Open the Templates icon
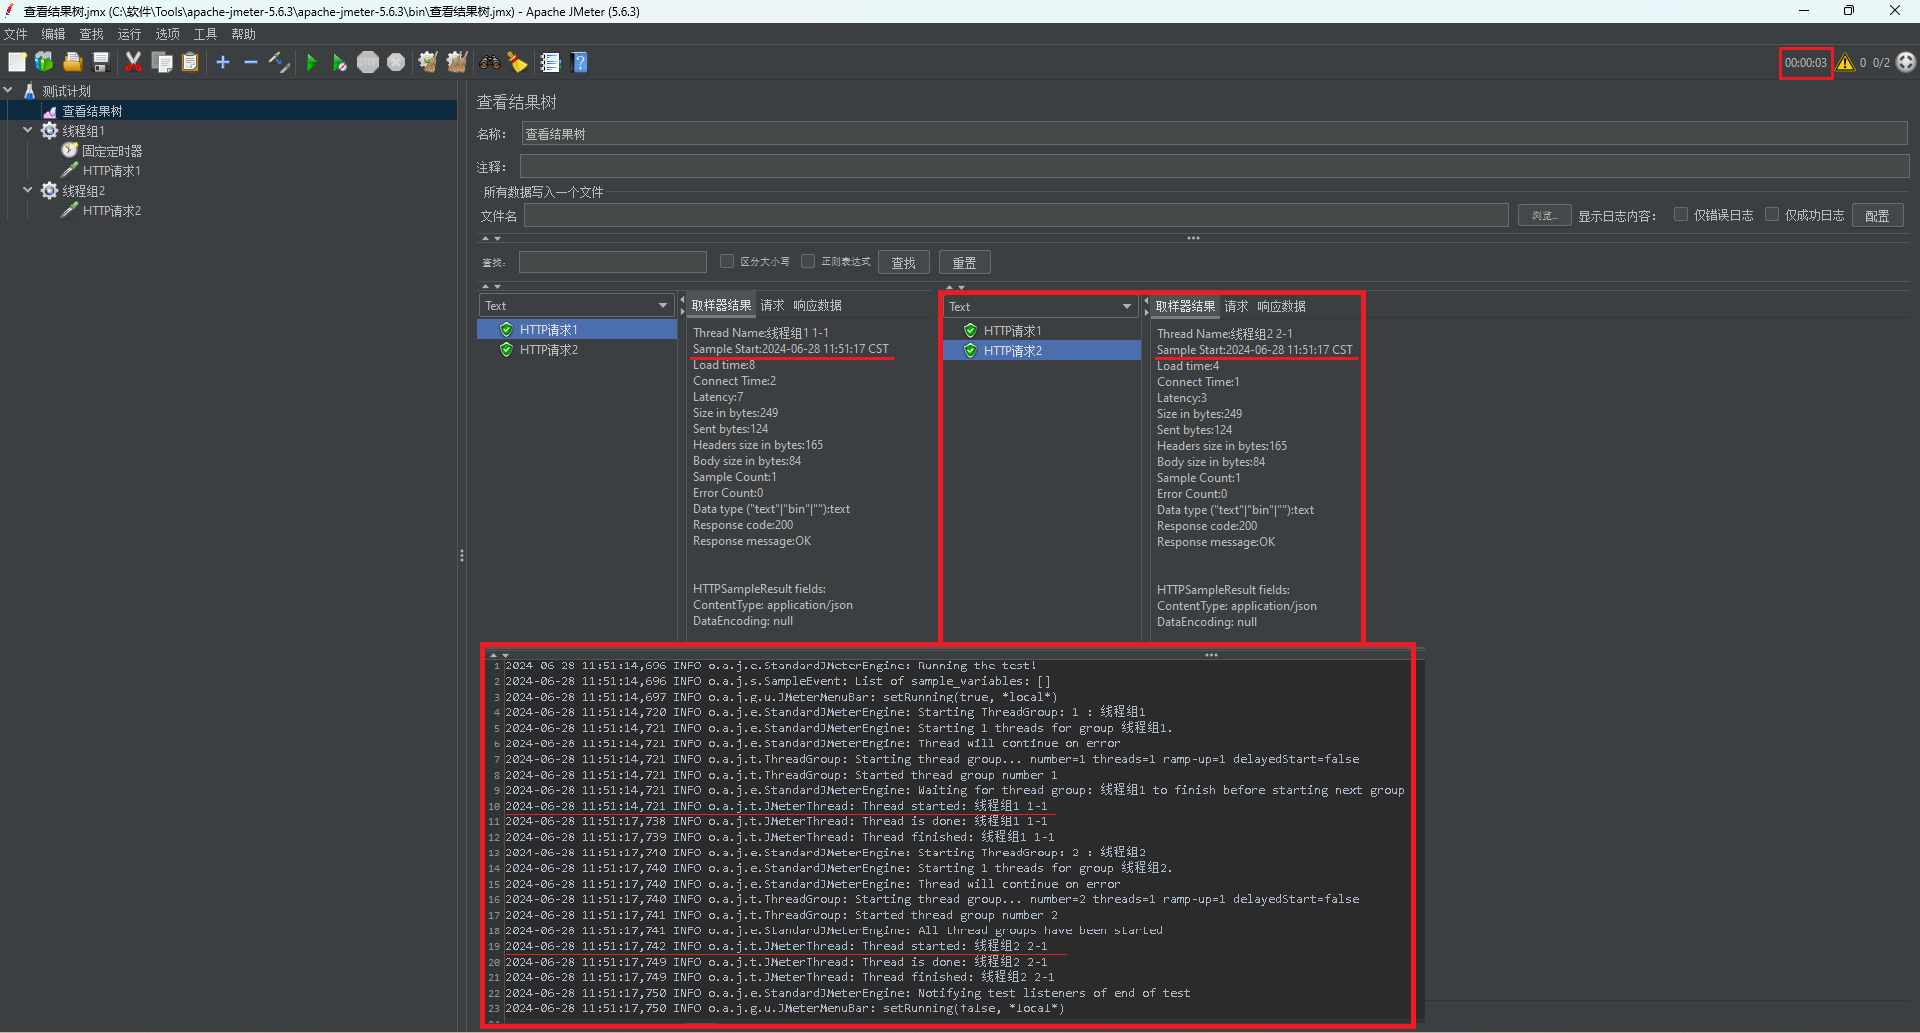Viewport: 1920px width, 1033px height. [x=44, y=62]
